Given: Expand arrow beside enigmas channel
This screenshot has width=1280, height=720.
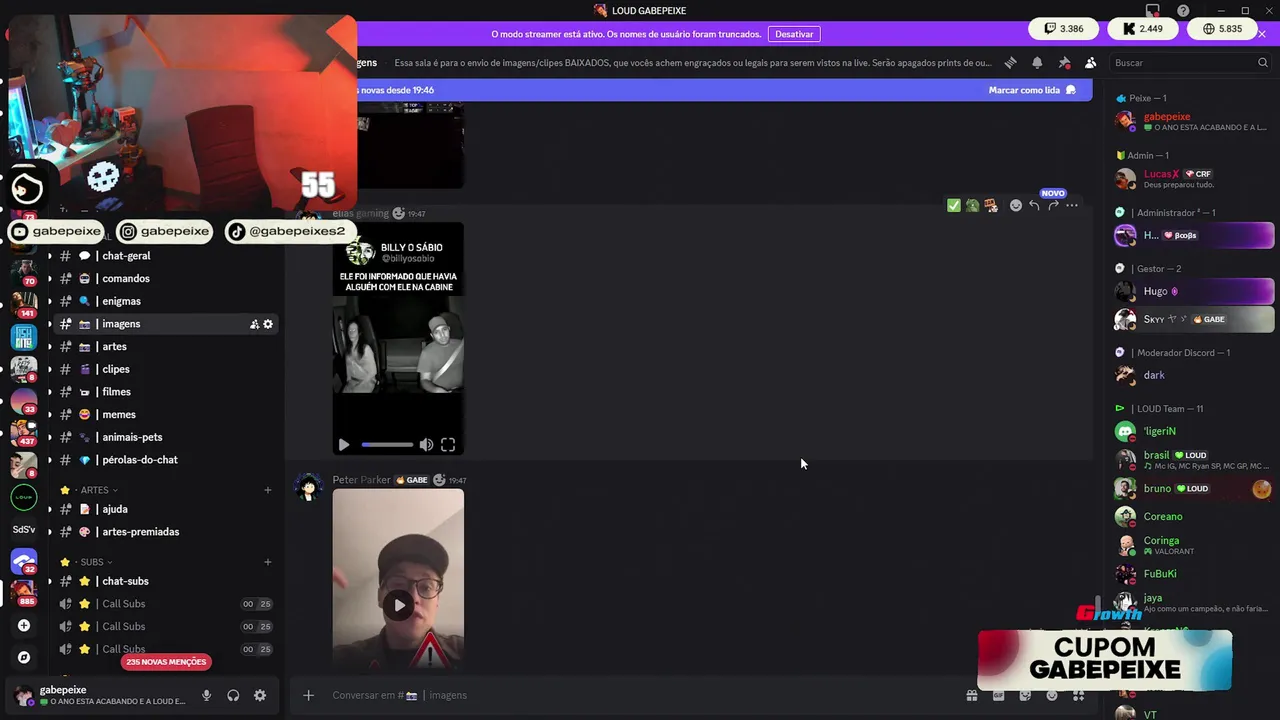Looking at the screenshot, I should coord(49,301).
